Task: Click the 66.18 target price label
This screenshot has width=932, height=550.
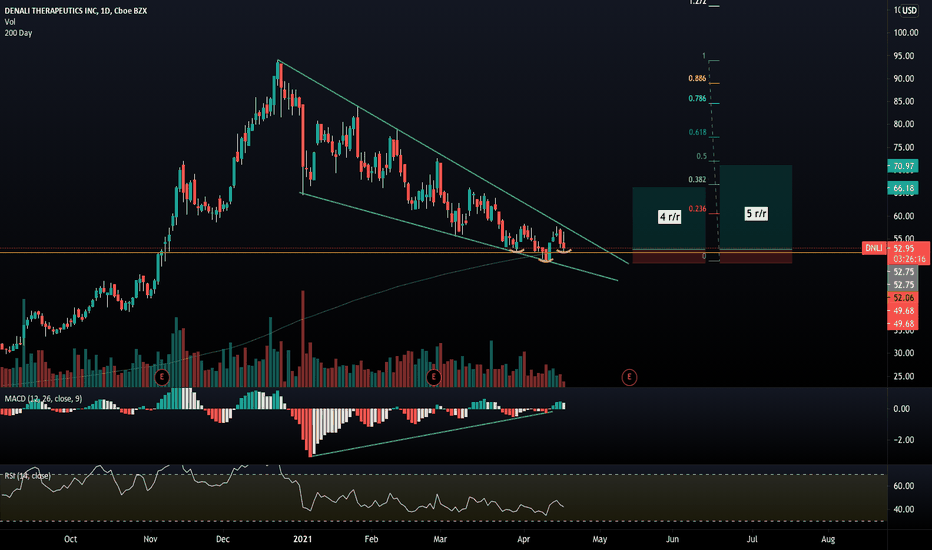Action: click(903, 188)
